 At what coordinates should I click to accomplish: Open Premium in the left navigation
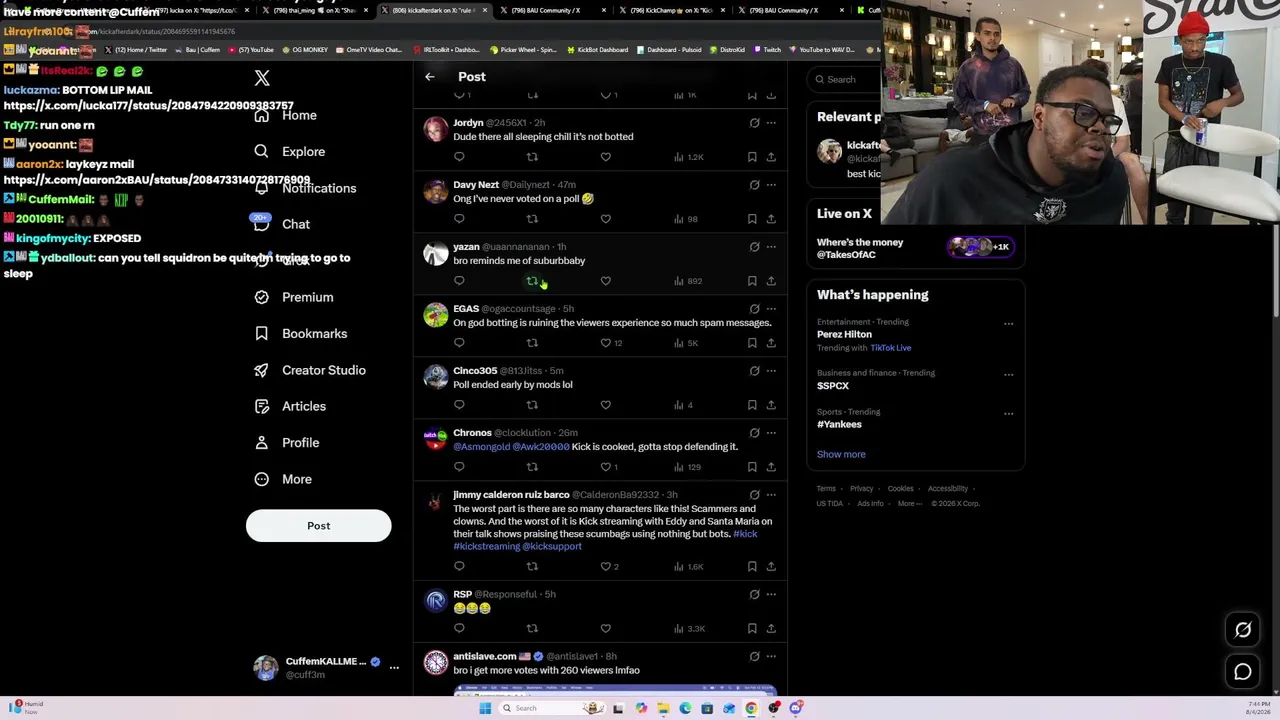(294, 297)
